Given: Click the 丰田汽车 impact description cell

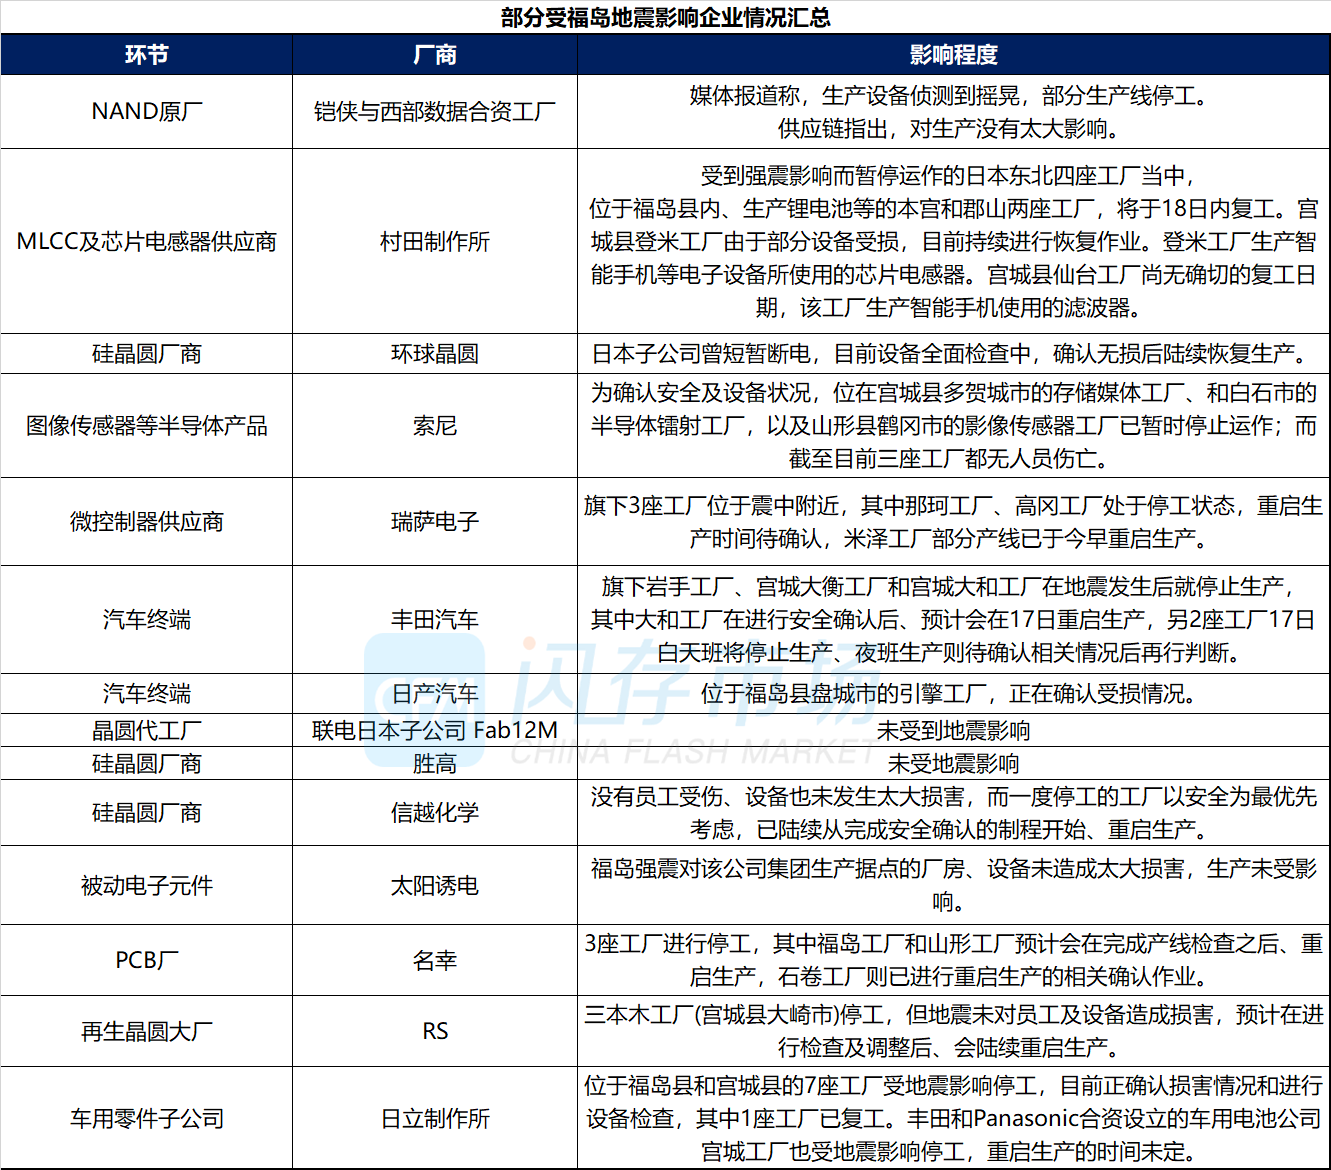Looking at the screenshot, I should point(953,620).
